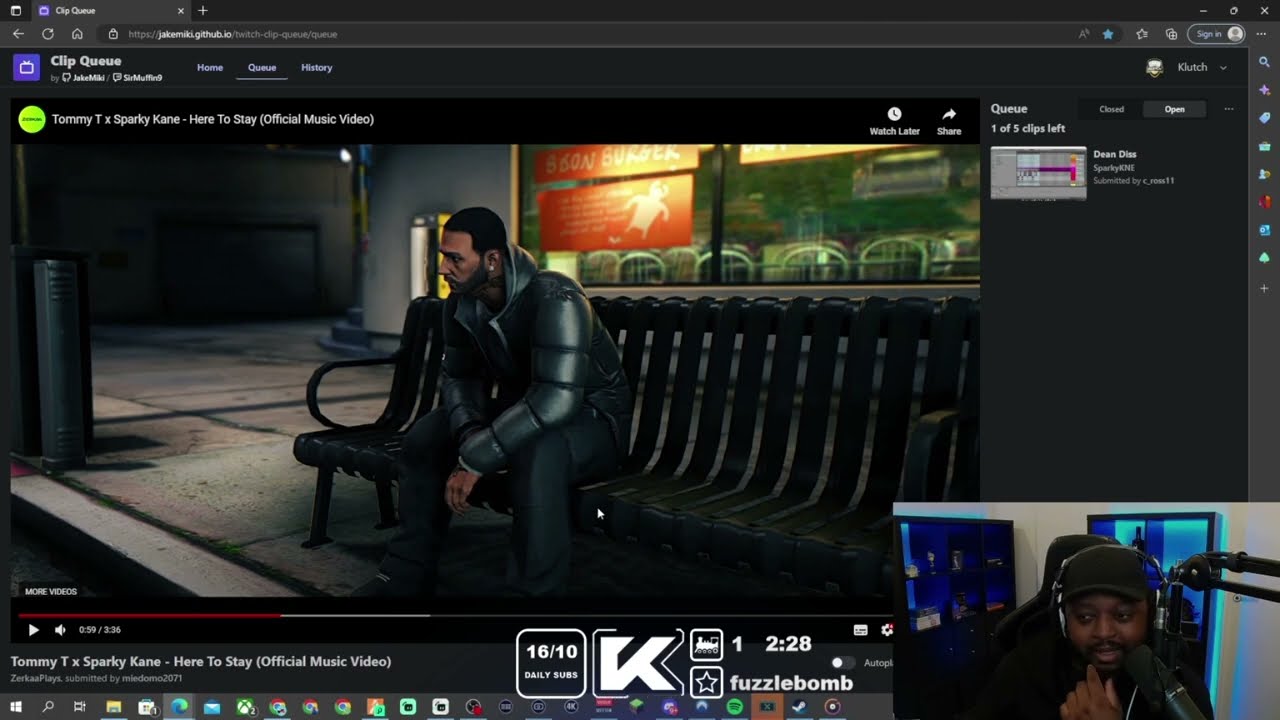This screenshot has width=1280, height=720.
Task: Add a sidebar app with plus
Action: click(x=1265, y=288)
